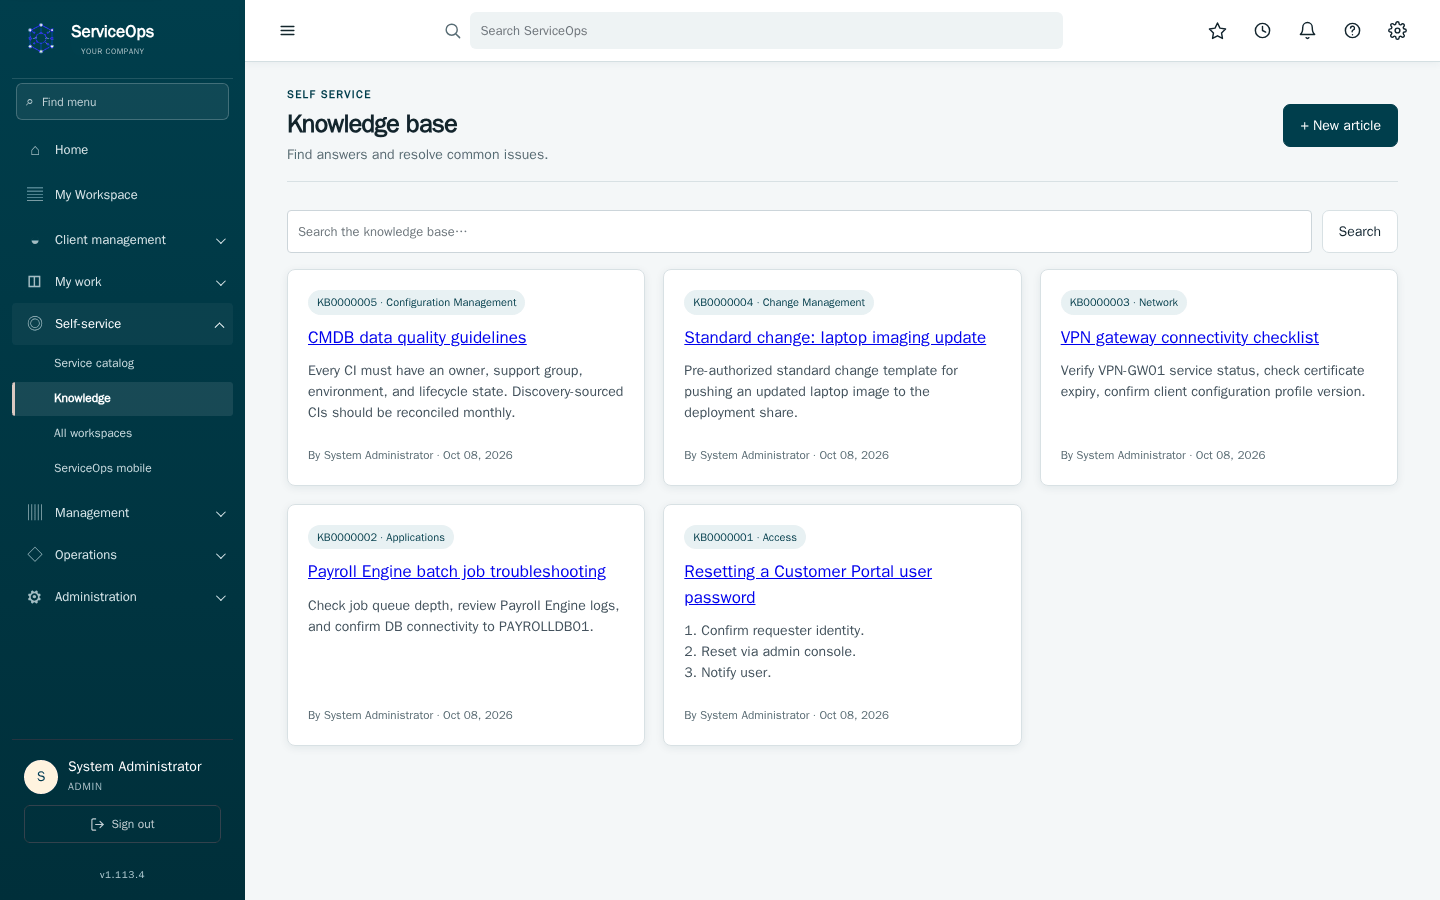Open Resetting a Customer Portal user password
This screenshot has width=1440, height=900.
click(x=808, y=585)
